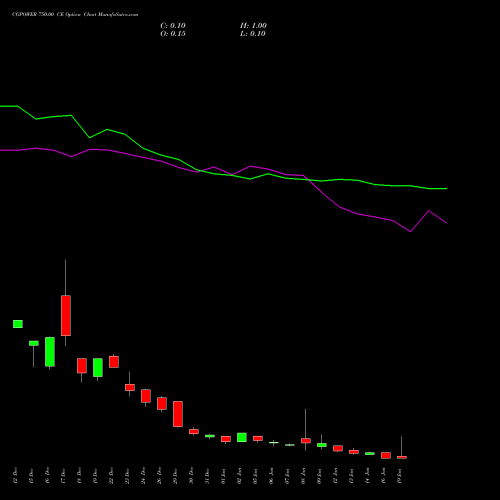The image size is (500, 500).
Task: Click the red candle for 08 Jan
Action: 306,441
